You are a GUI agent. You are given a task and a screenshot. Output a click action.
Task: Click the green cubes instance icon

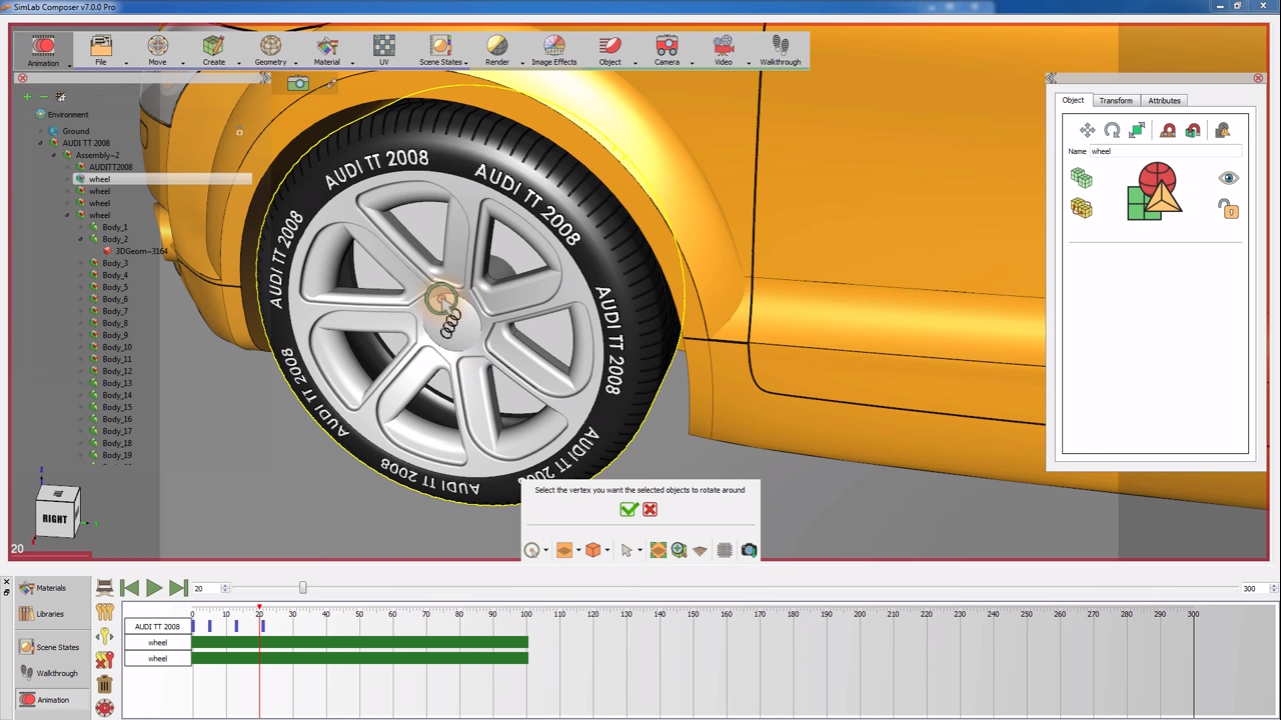pyautogui.click(x=1081, y=177)
